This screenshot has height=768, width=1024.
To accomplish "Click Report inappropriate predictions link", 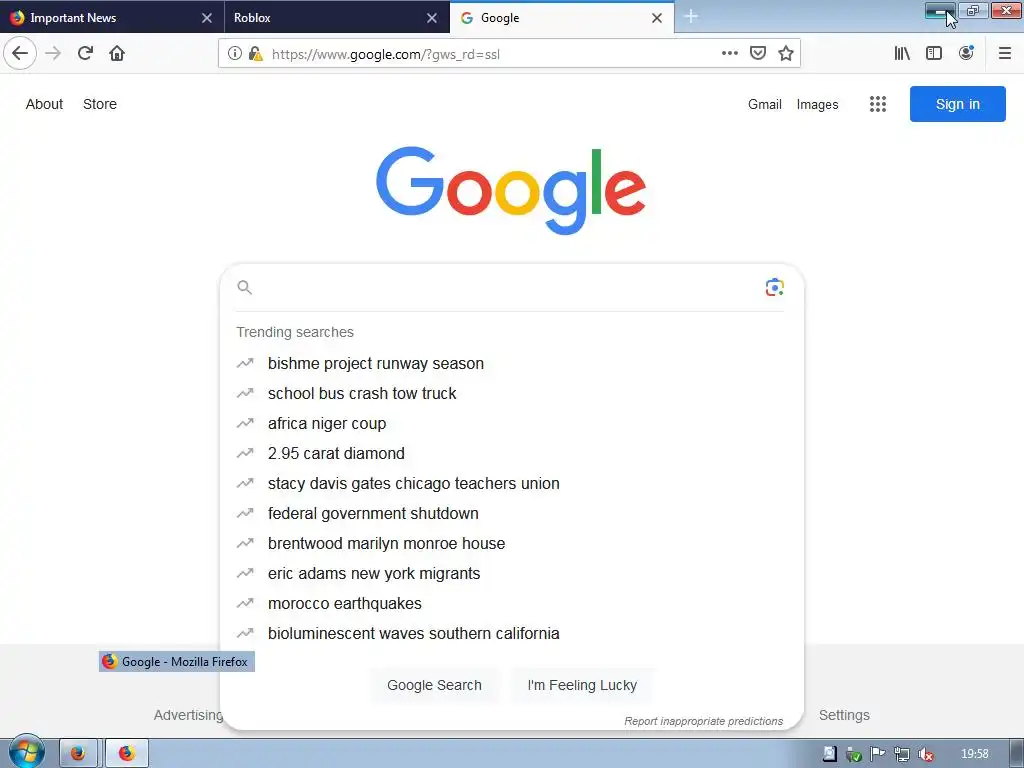I will 703,721.
